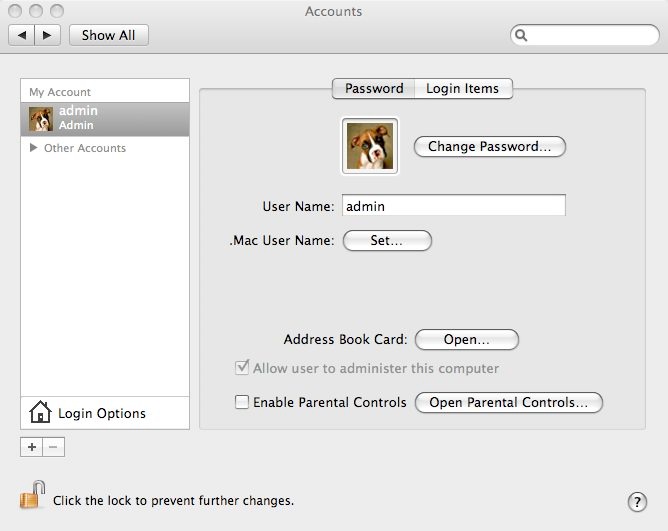The image size is (668, 531).
Task: Switch to the Login Items tab
Action: click(x=463, y=88)
